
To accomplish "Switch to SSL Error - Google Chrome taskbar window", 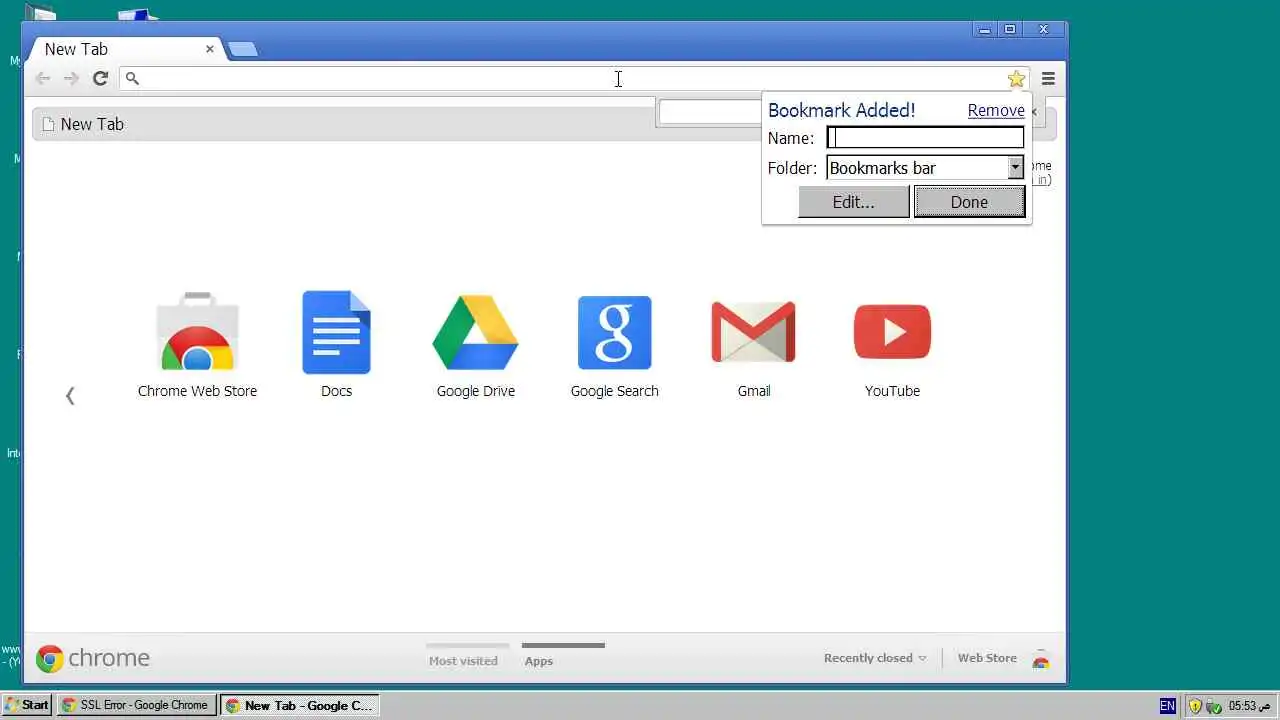I will [136, 705].
